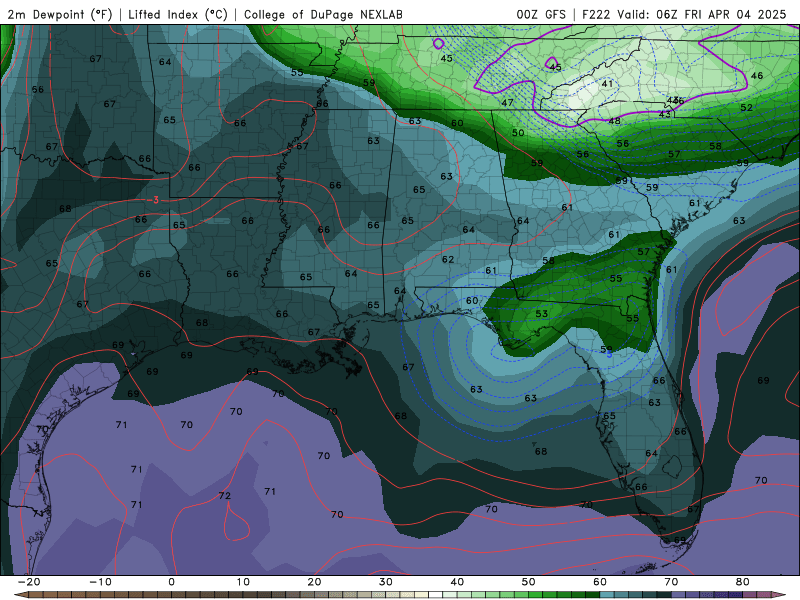The width and height of the screenshot is (800, 600).
Task: Click the 20 label on the color scale
Action: coord(314,582)
